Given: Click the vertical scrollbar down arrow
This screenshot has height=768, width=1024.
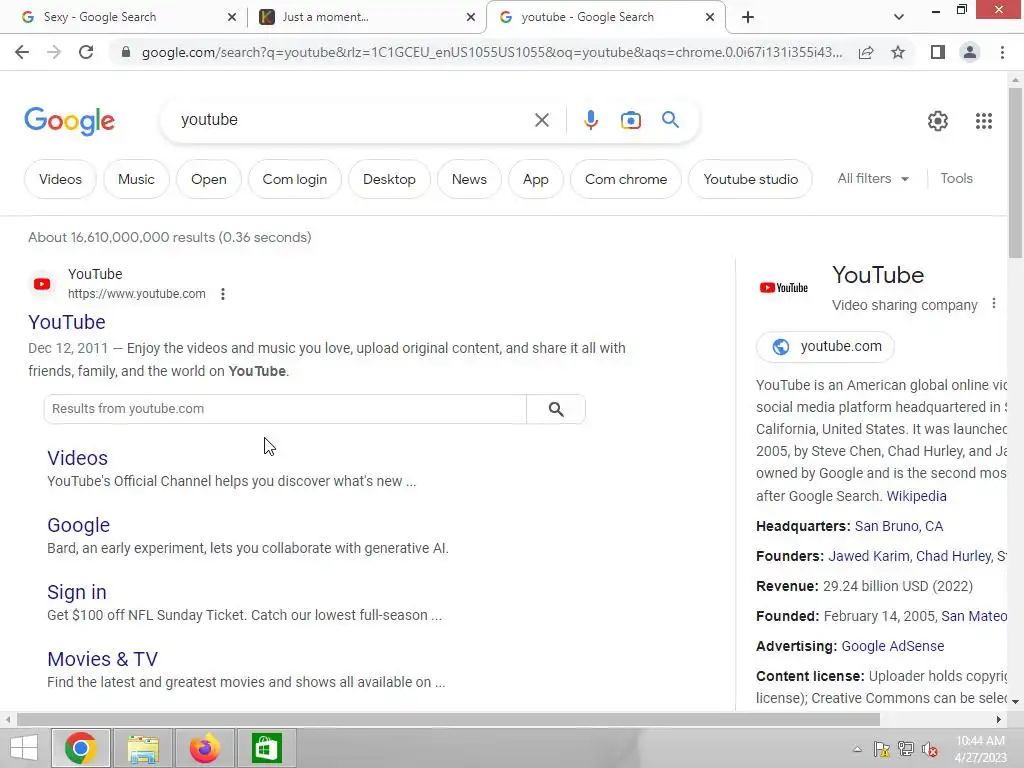Looking at the screenshot, I should [x=1016, y=701].
